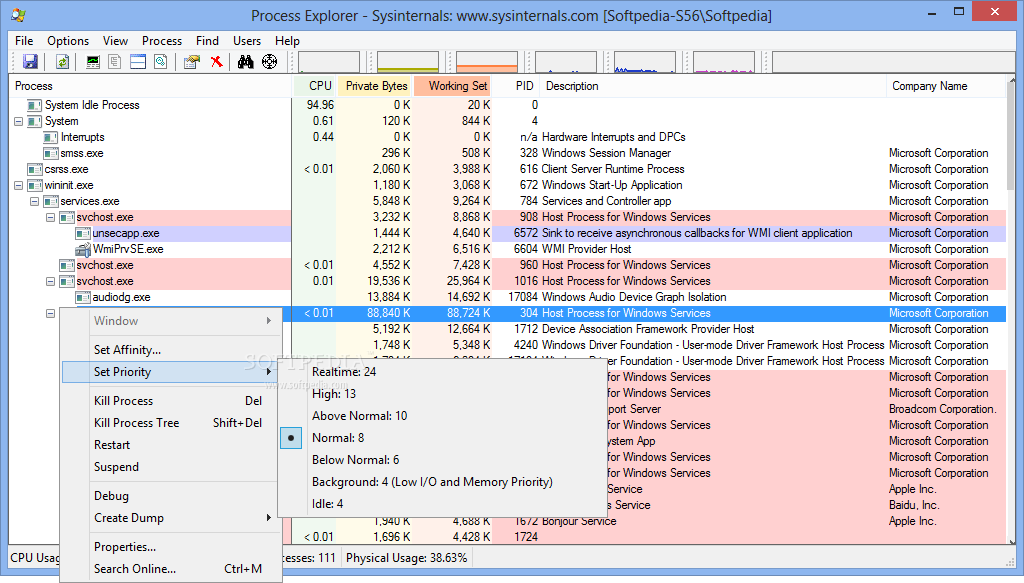Image resolution: width=1024 pixels, height=583 pixels.
Task: Click the audiodg.exe process icon
Action: click(83, 297)
